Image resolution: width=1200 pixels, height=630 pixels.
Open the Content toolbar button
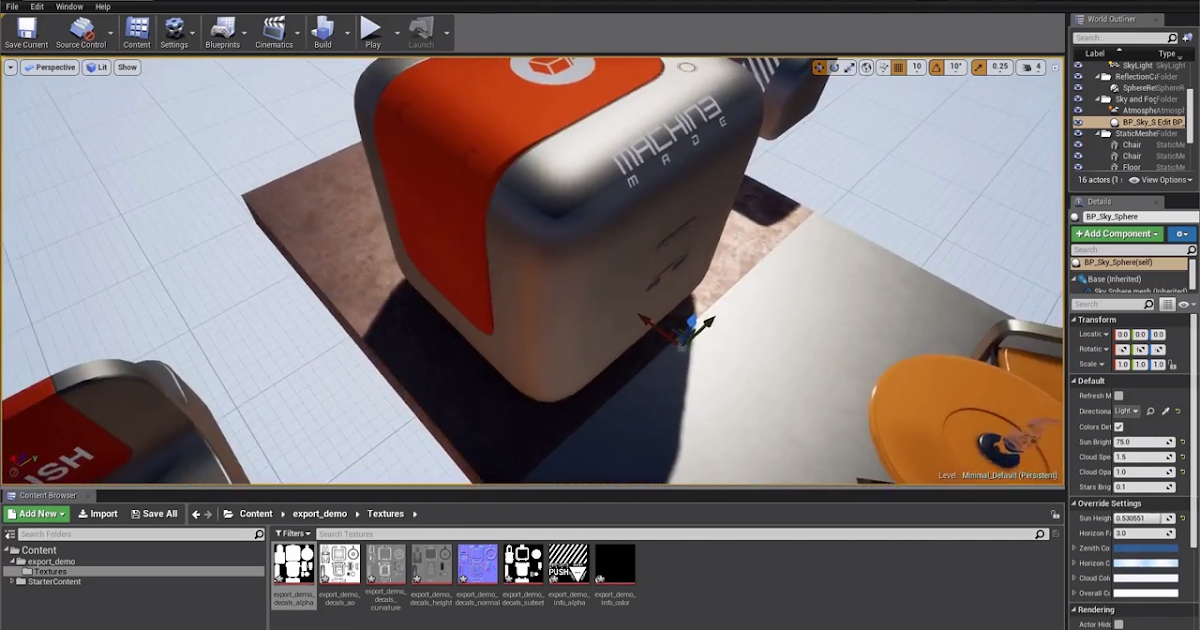click(137, 32)
